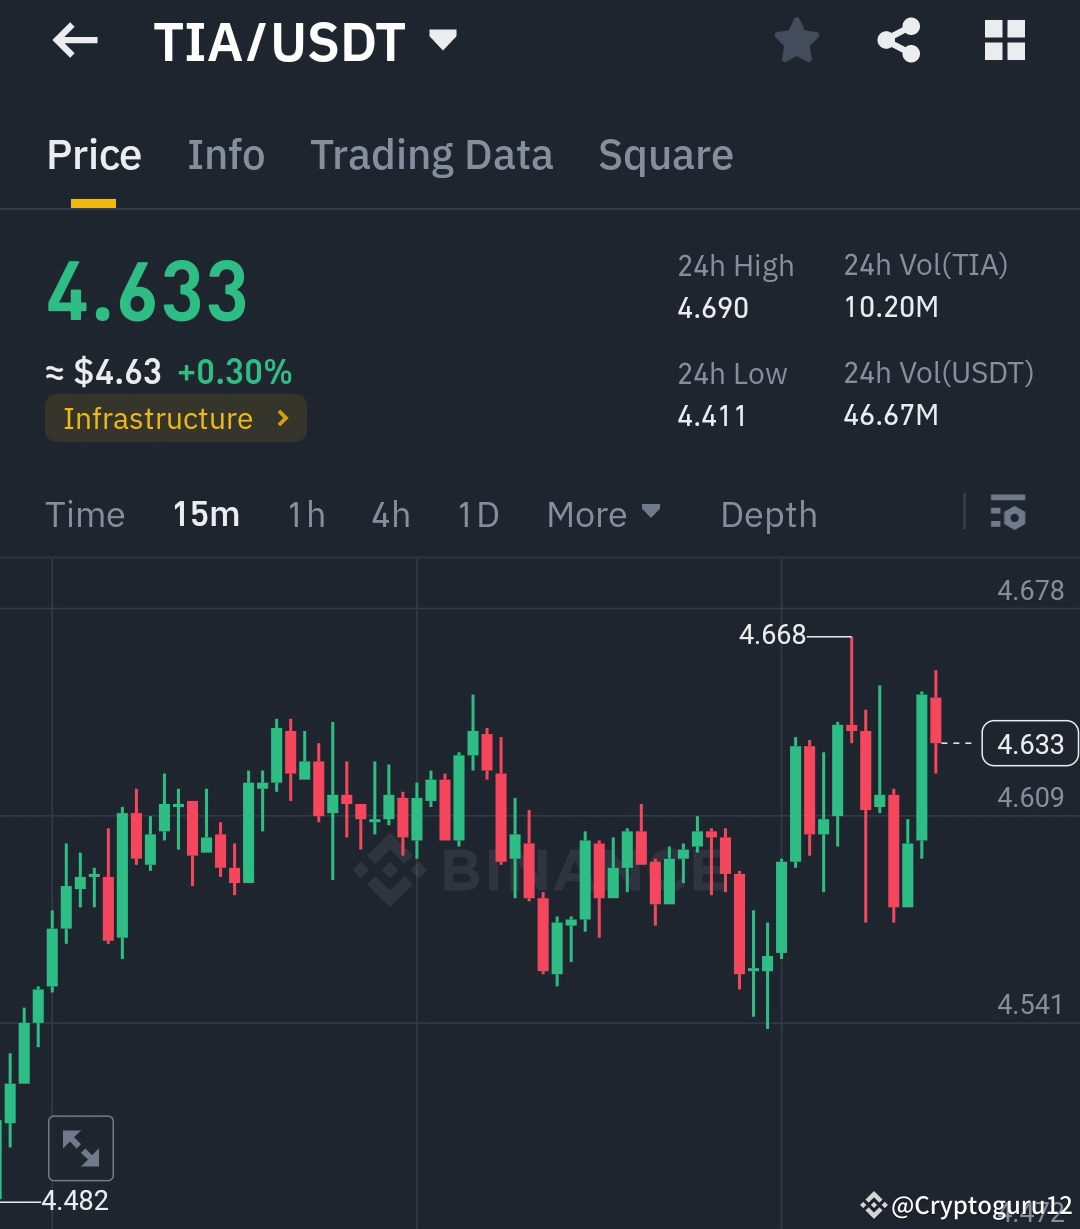The height and width of the screenshot is (1229, 1080).
Task: Open the Trading Data tab
Action: (x=431, y=155)
